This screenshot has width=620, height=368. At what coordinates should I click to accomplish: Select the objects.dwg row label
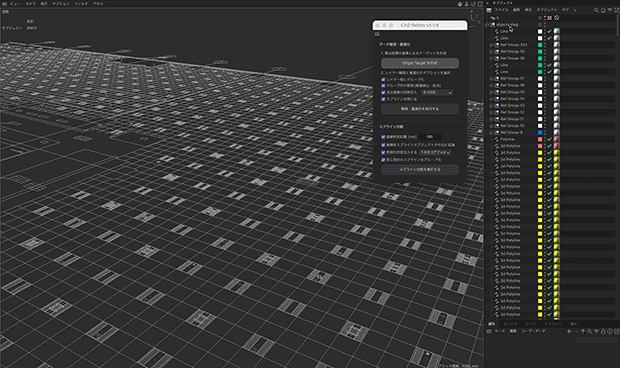[507, 25]
